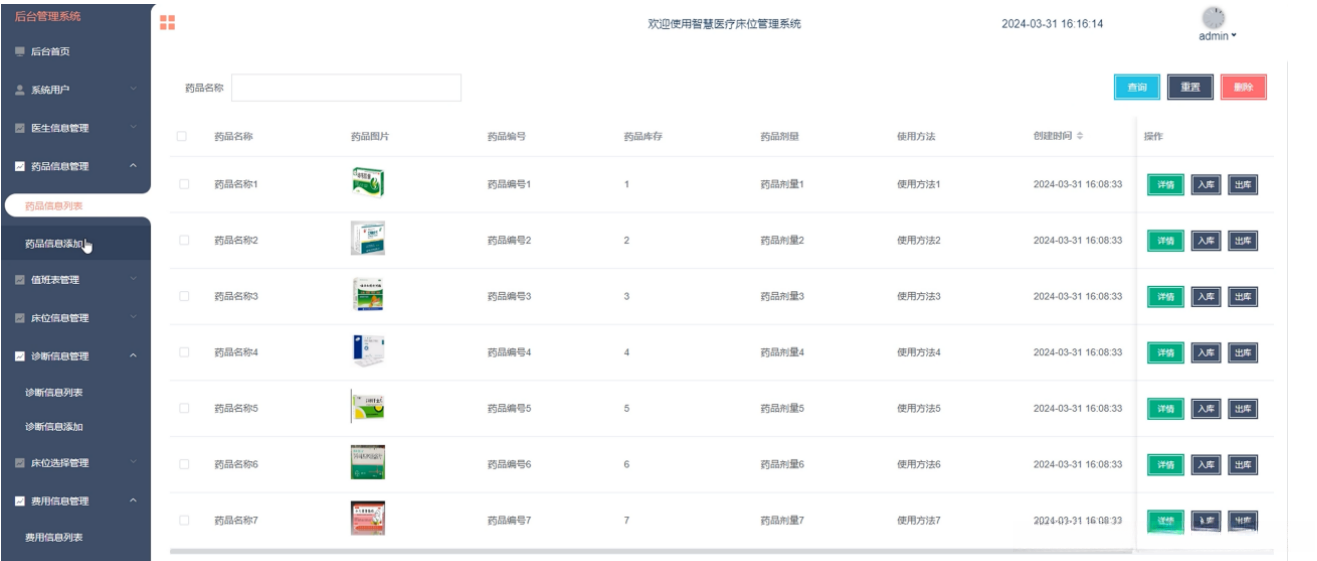Expand the 床位选择管理 menu chevron

click(x=133, y=463)
